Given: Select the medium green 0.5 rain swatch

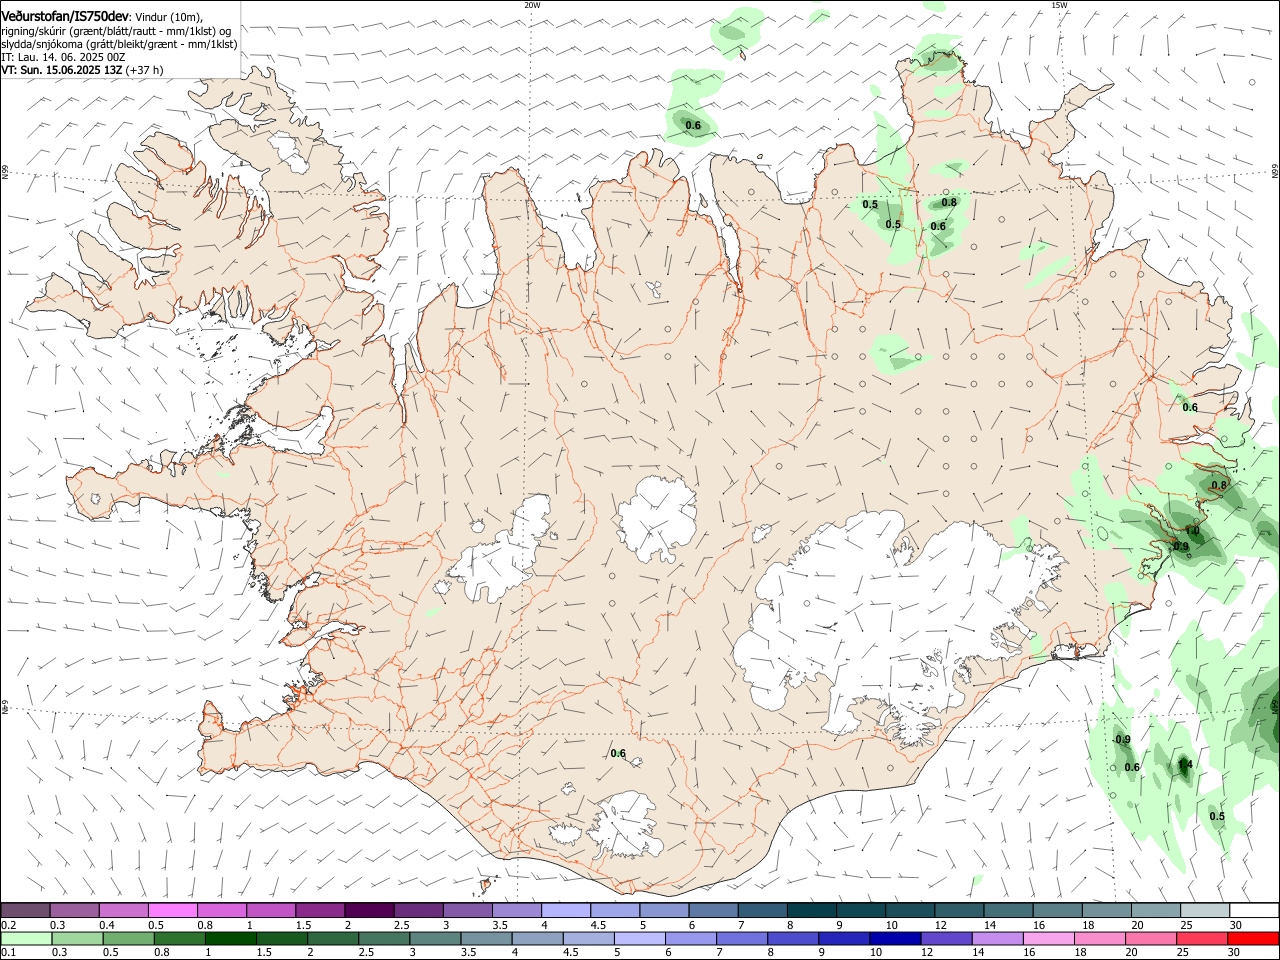Looking at the screenshot, I should click(128, 938).
